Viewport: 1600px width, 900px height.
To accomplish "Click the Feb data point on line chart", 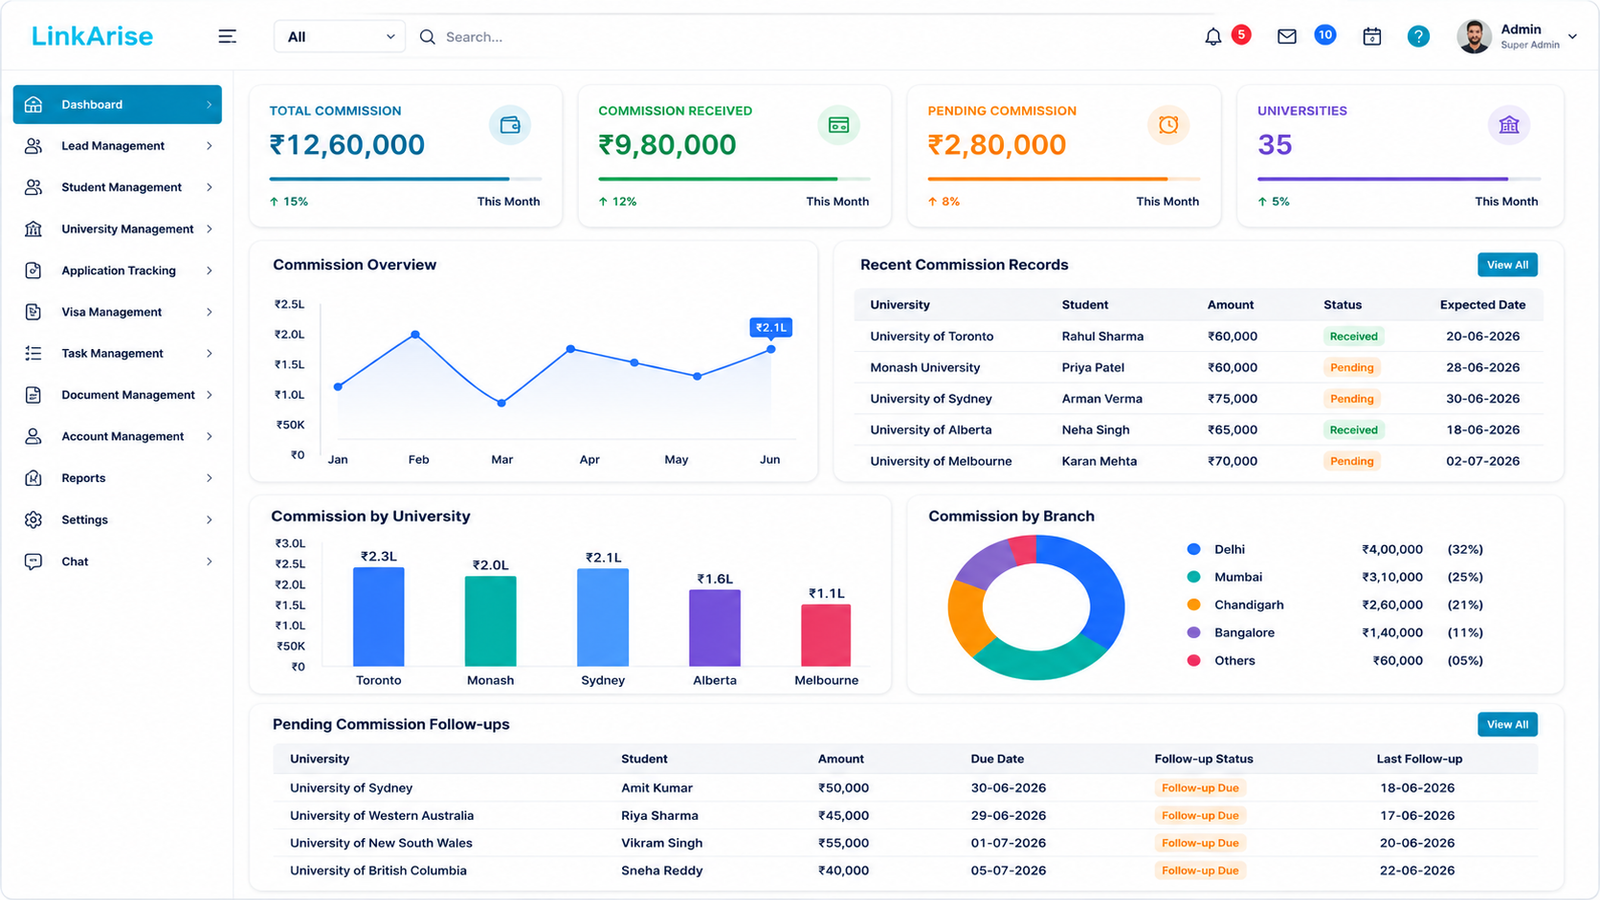I will 415,334.
